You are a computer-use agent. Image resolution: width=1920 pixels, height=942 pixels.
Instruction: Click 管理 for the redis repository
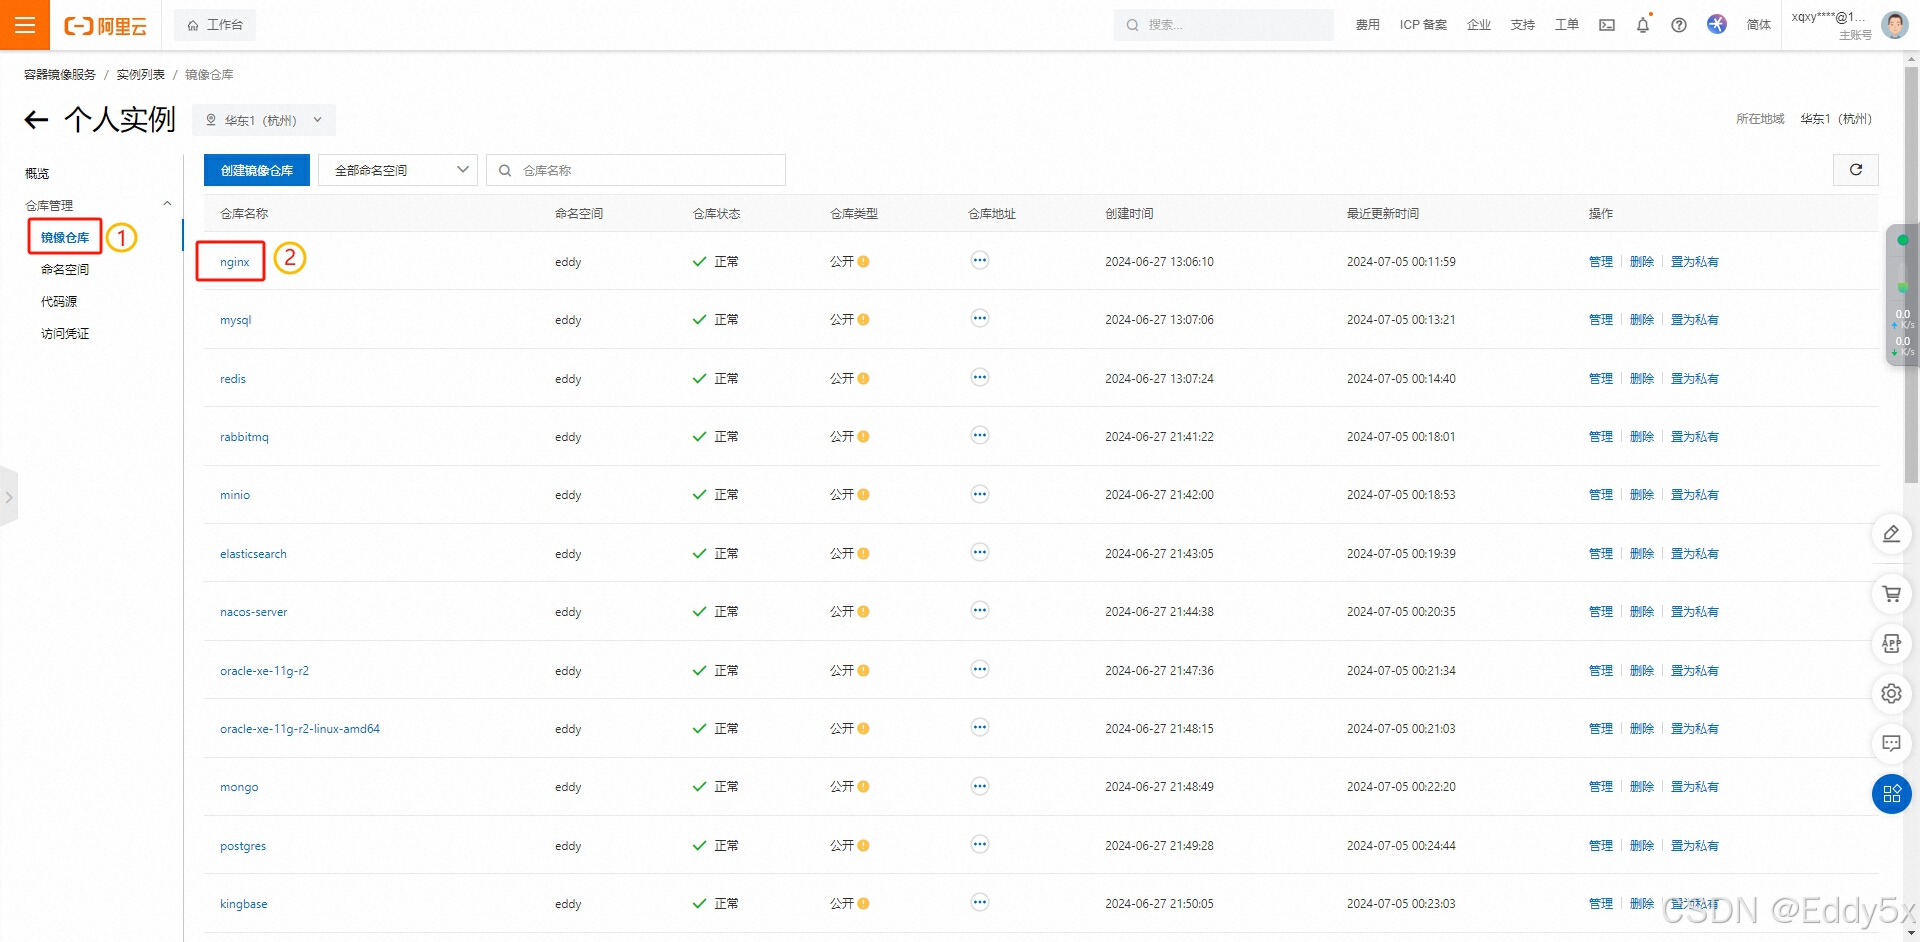pyautogui.click(x=1601, y=379)
